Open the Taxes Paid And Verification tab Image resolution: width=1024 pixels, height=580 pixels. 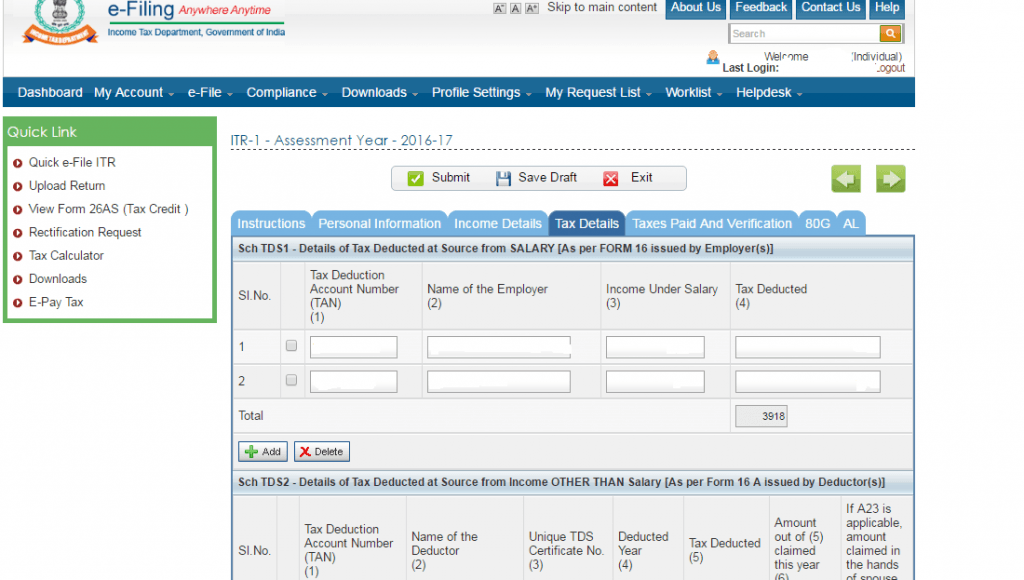(711, 223)
